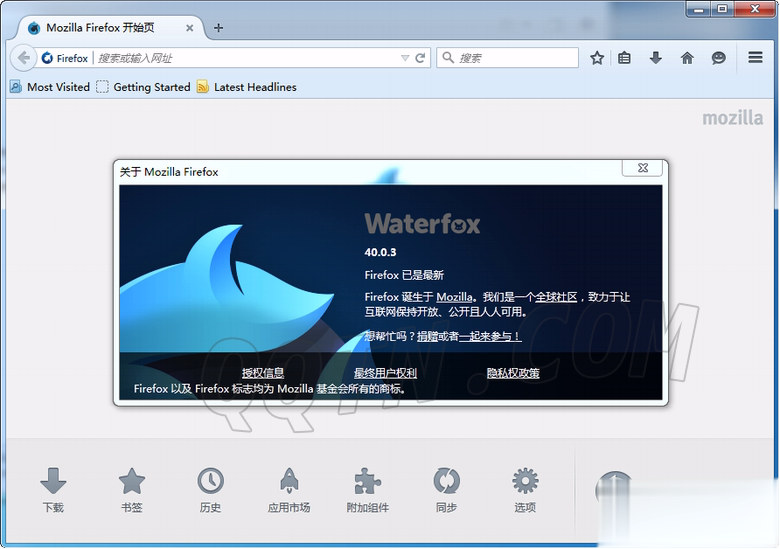The width and height of the screenshot is (780, 549).
Task: Open 授权信息 link
Action: 263,372
